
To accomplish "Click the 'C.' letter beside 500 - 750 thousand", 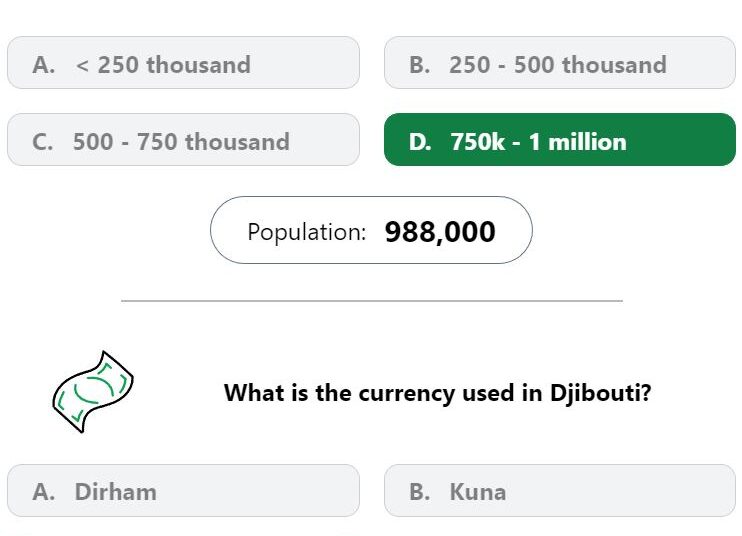I will (x=43, y=141).
